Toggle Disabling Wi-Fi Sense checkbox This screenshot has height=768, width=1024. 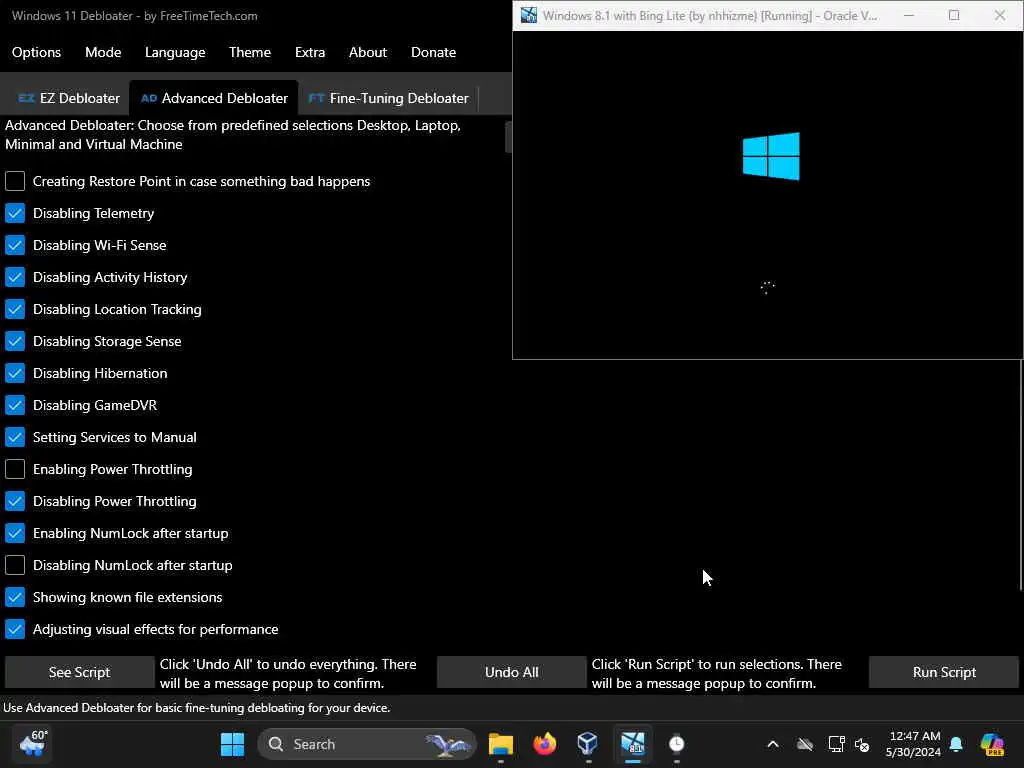coord(15,245)
